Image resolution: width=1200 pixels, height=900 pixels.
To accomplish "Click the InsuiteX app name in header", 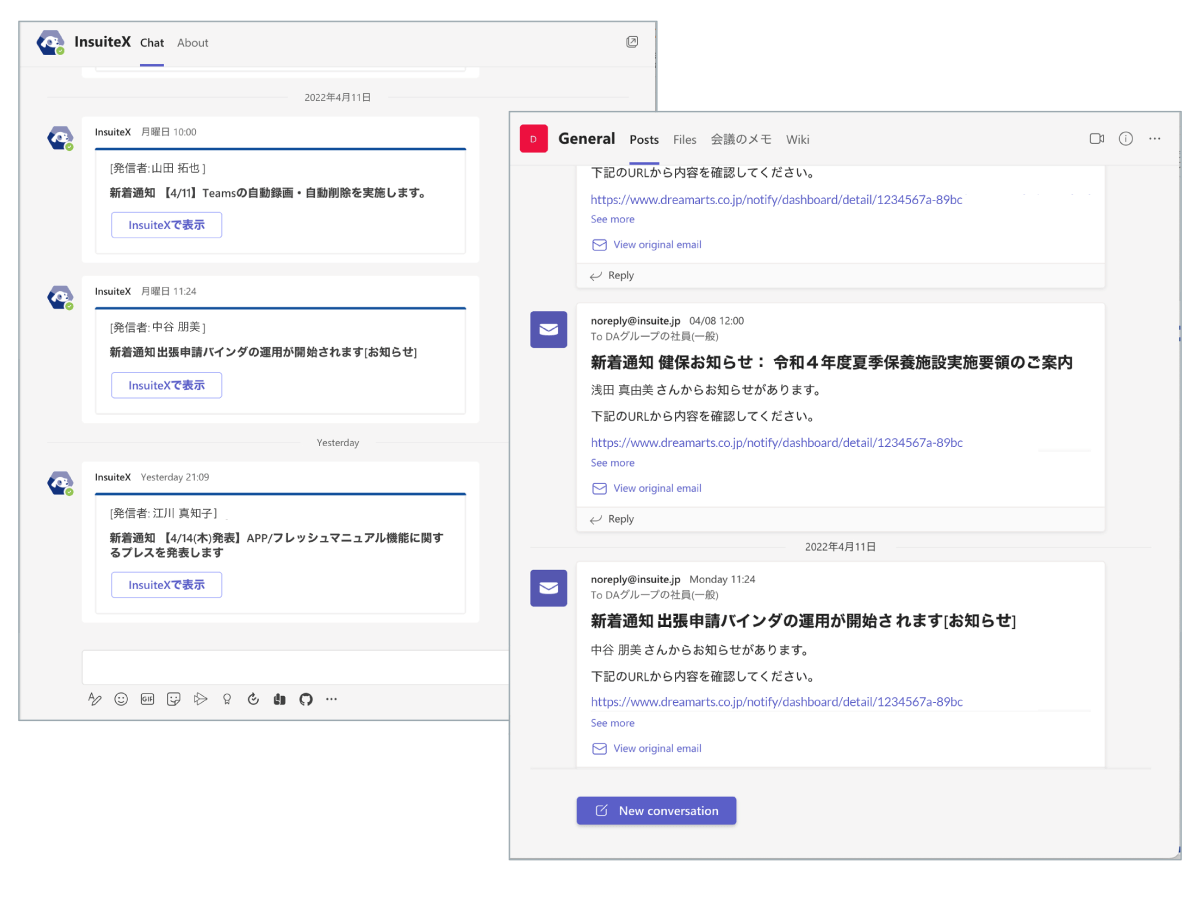I will (x=103, y=42).
